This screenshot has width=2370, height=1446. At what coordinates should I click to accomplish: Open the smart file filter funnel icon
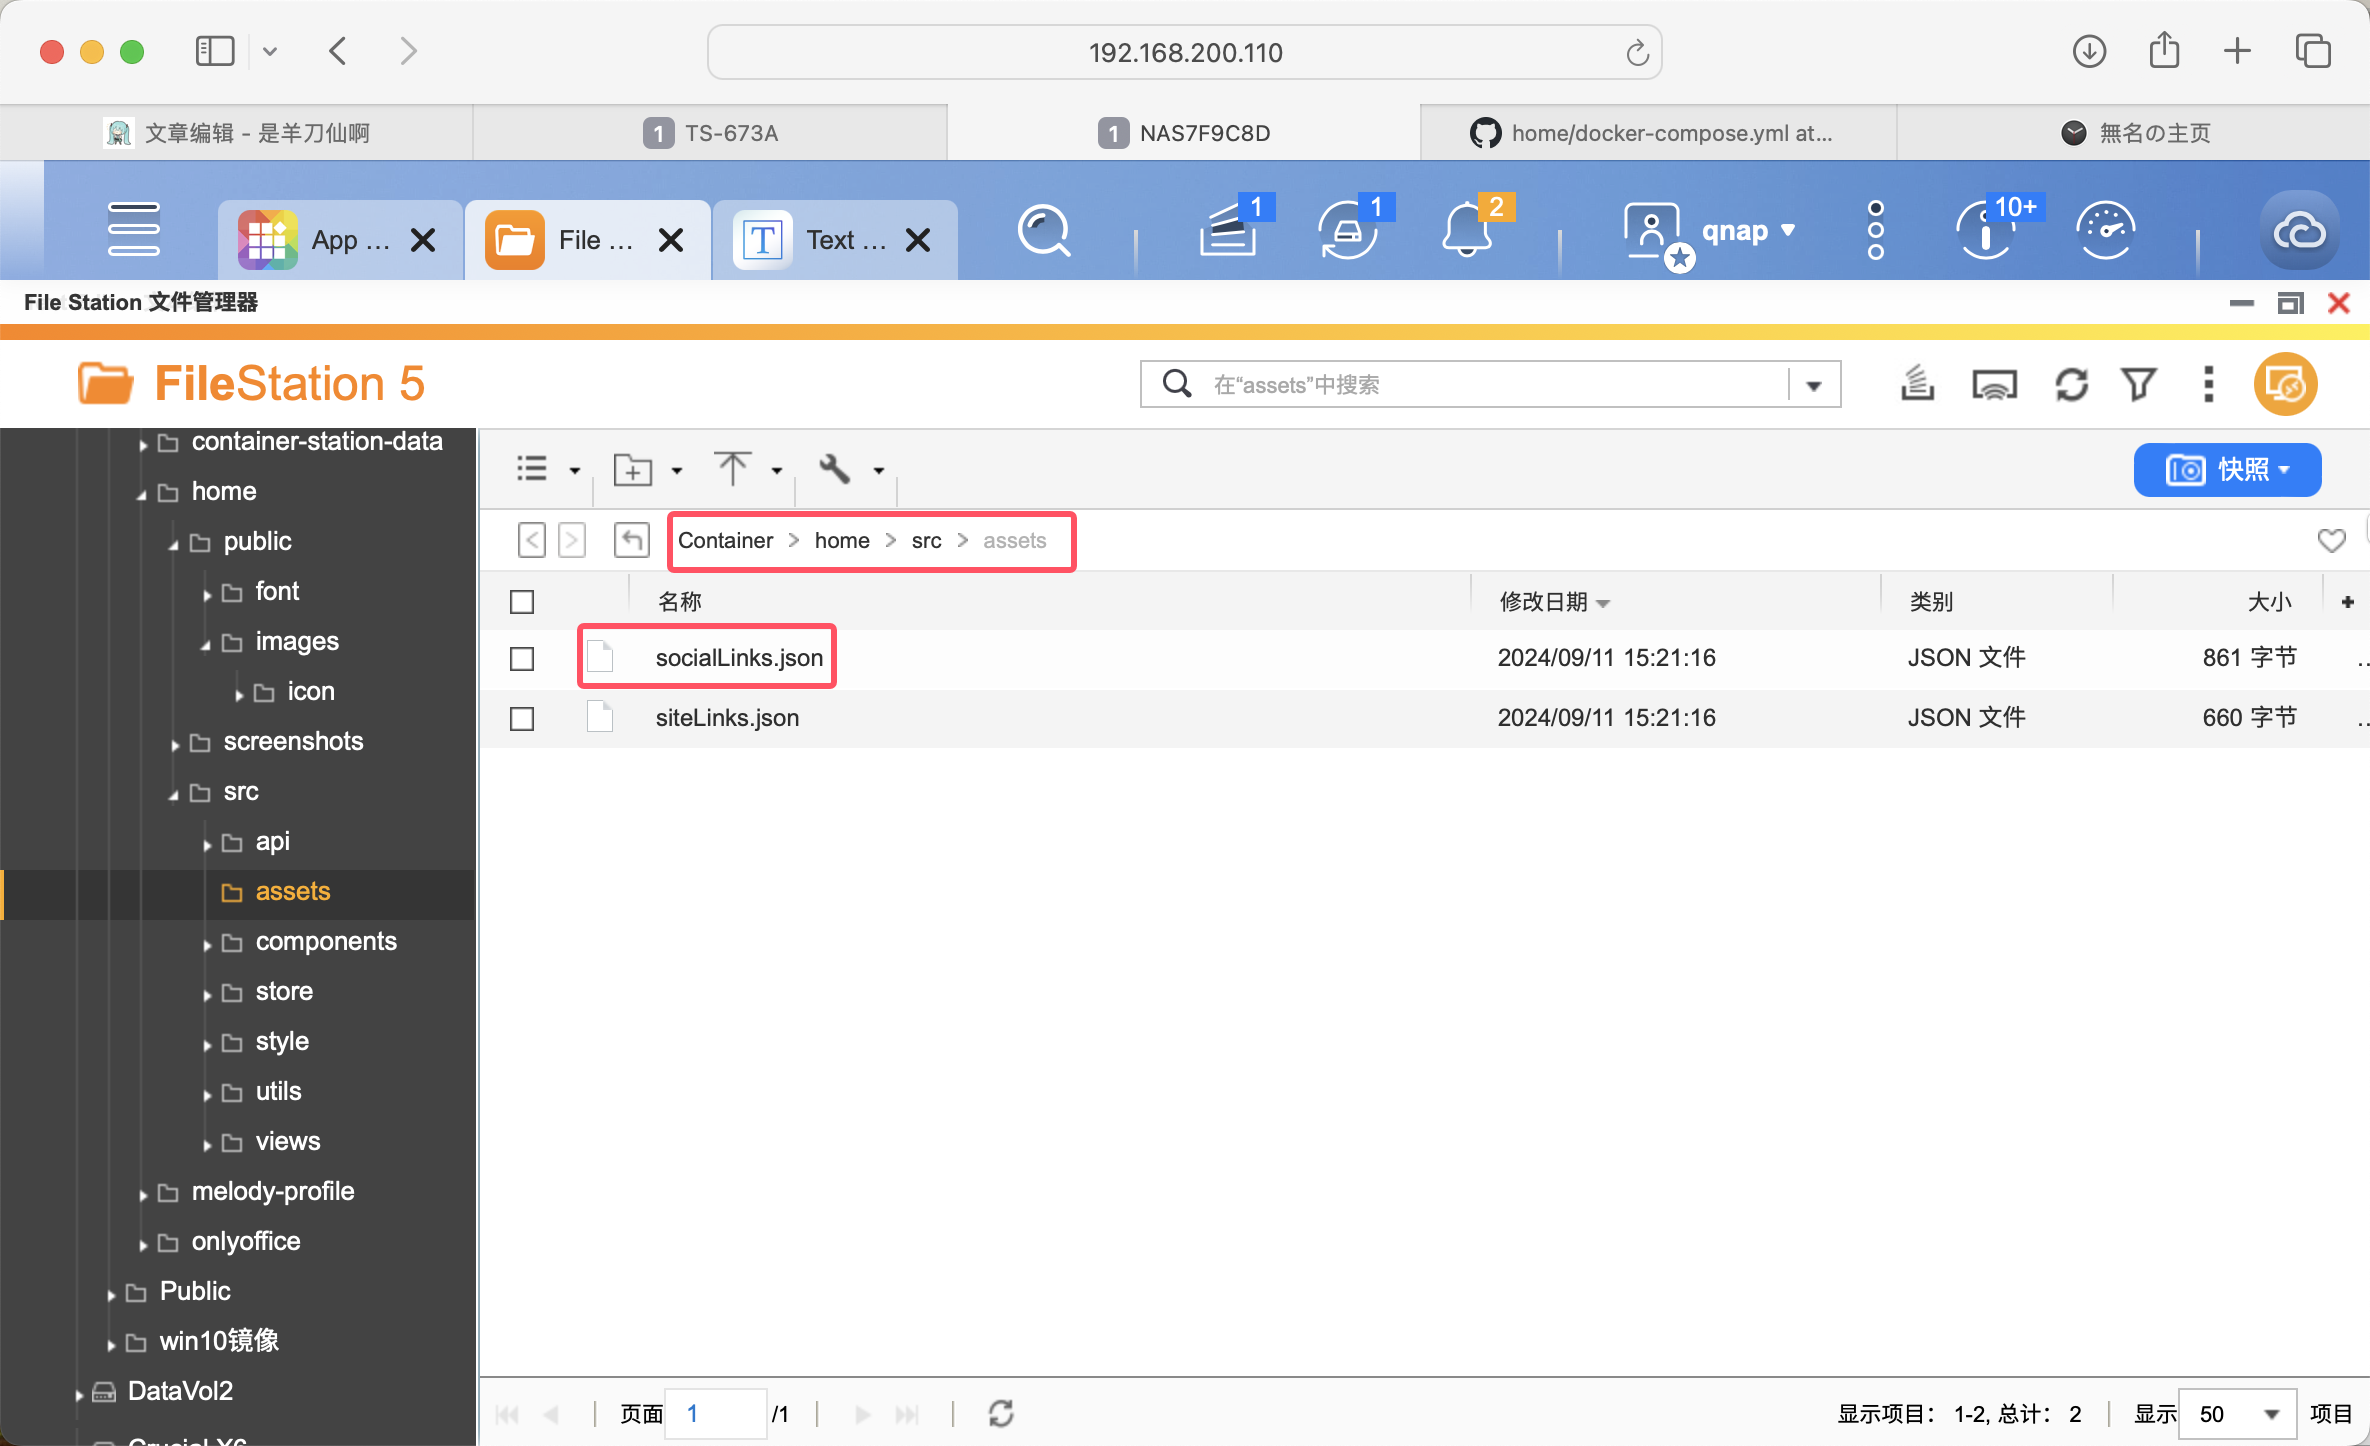click(x=2139, y=384)
